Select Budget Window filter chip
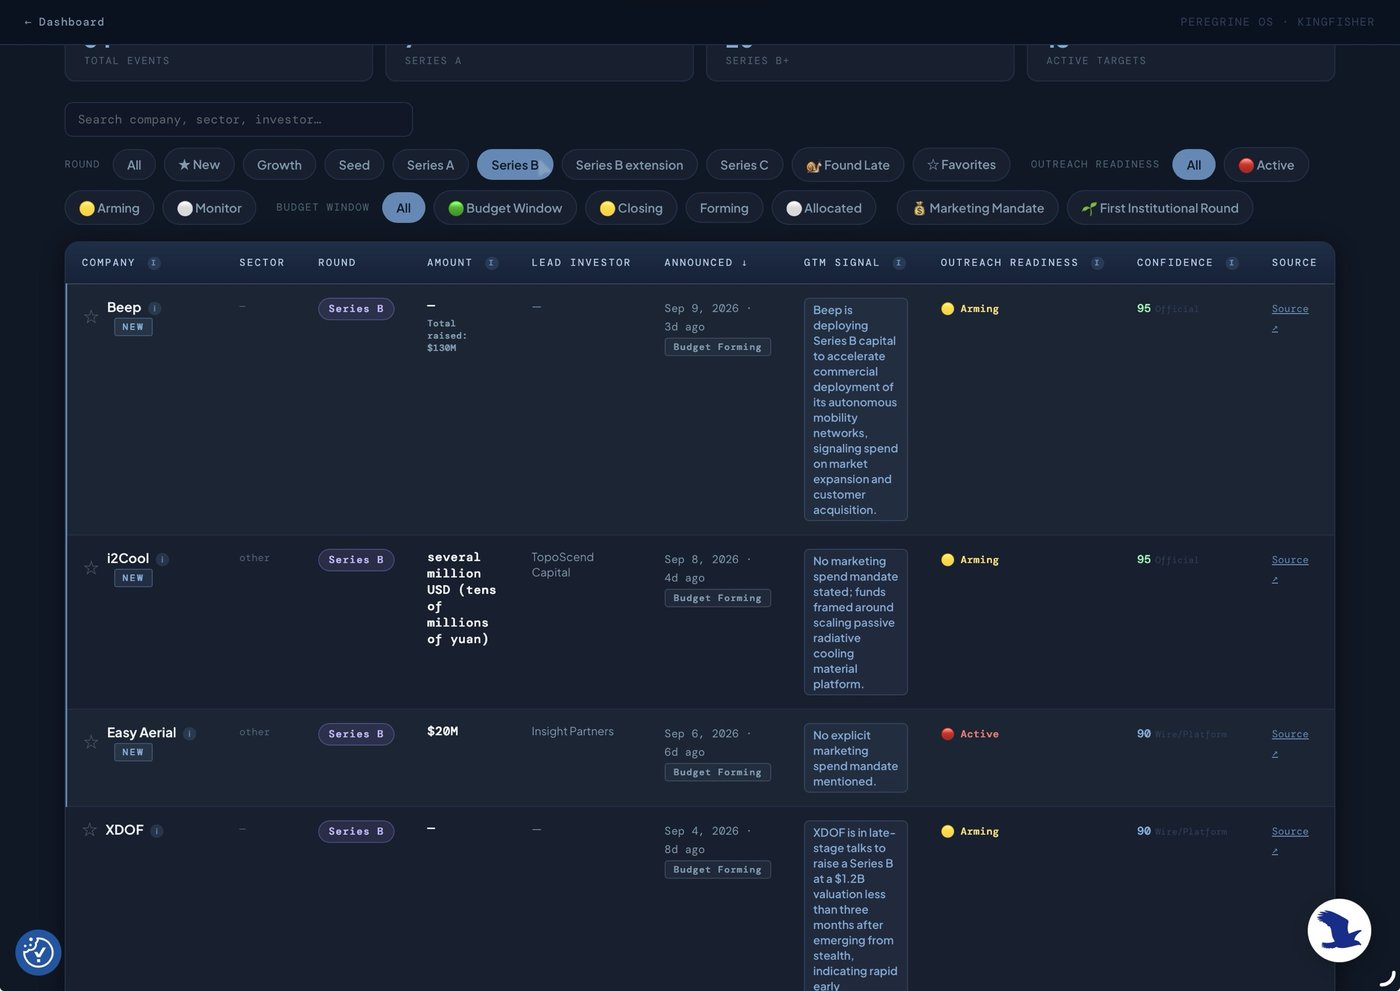The image size is (1400, 991). click(x=505, y=208)
